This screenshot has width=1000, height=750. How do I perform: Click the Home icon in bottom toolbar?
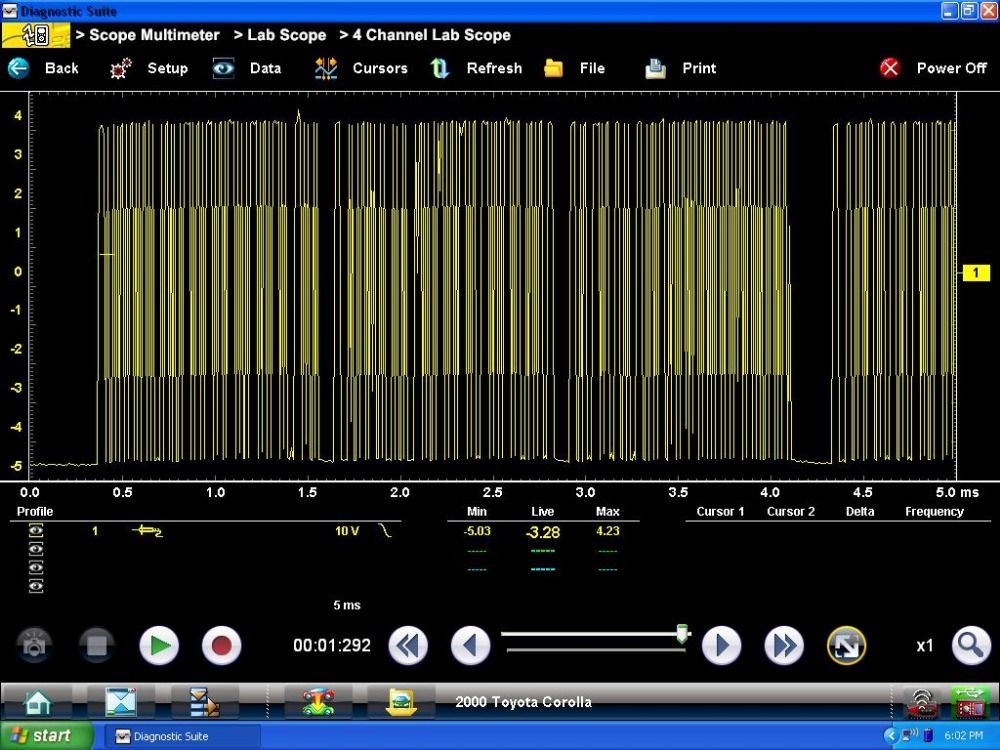pyautogui.click(x=37, y=702)
